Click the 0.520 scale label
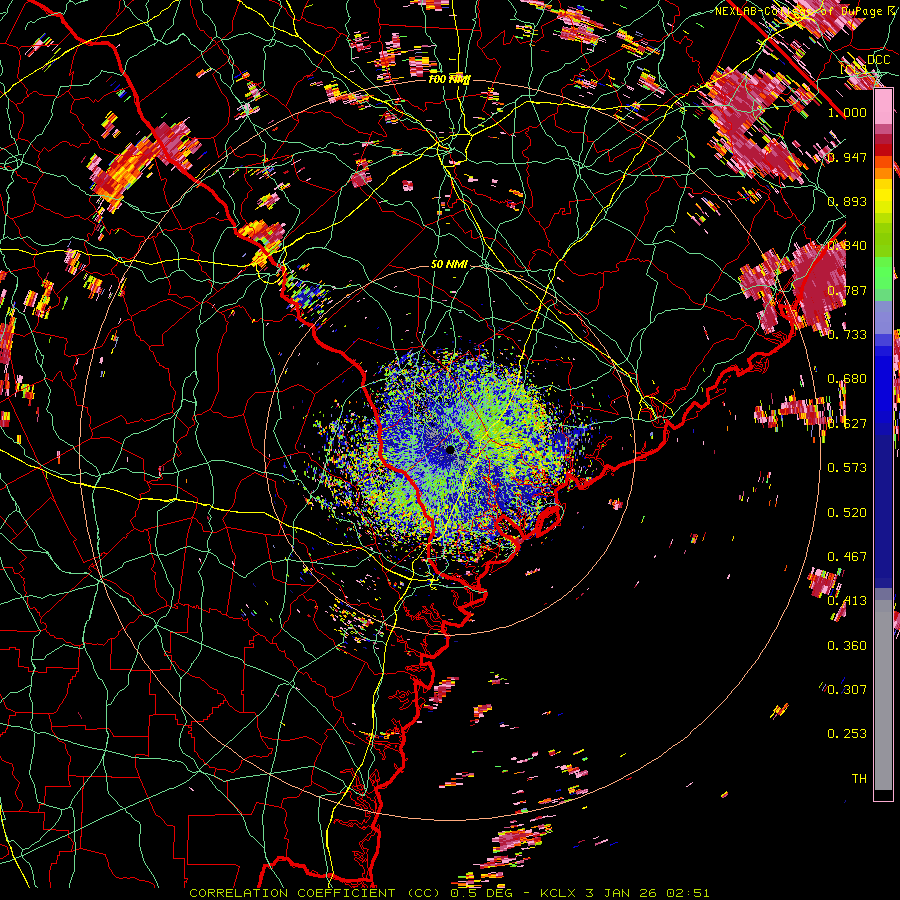The width and height of the screenshot is (900, 900). tap(847, 513)
